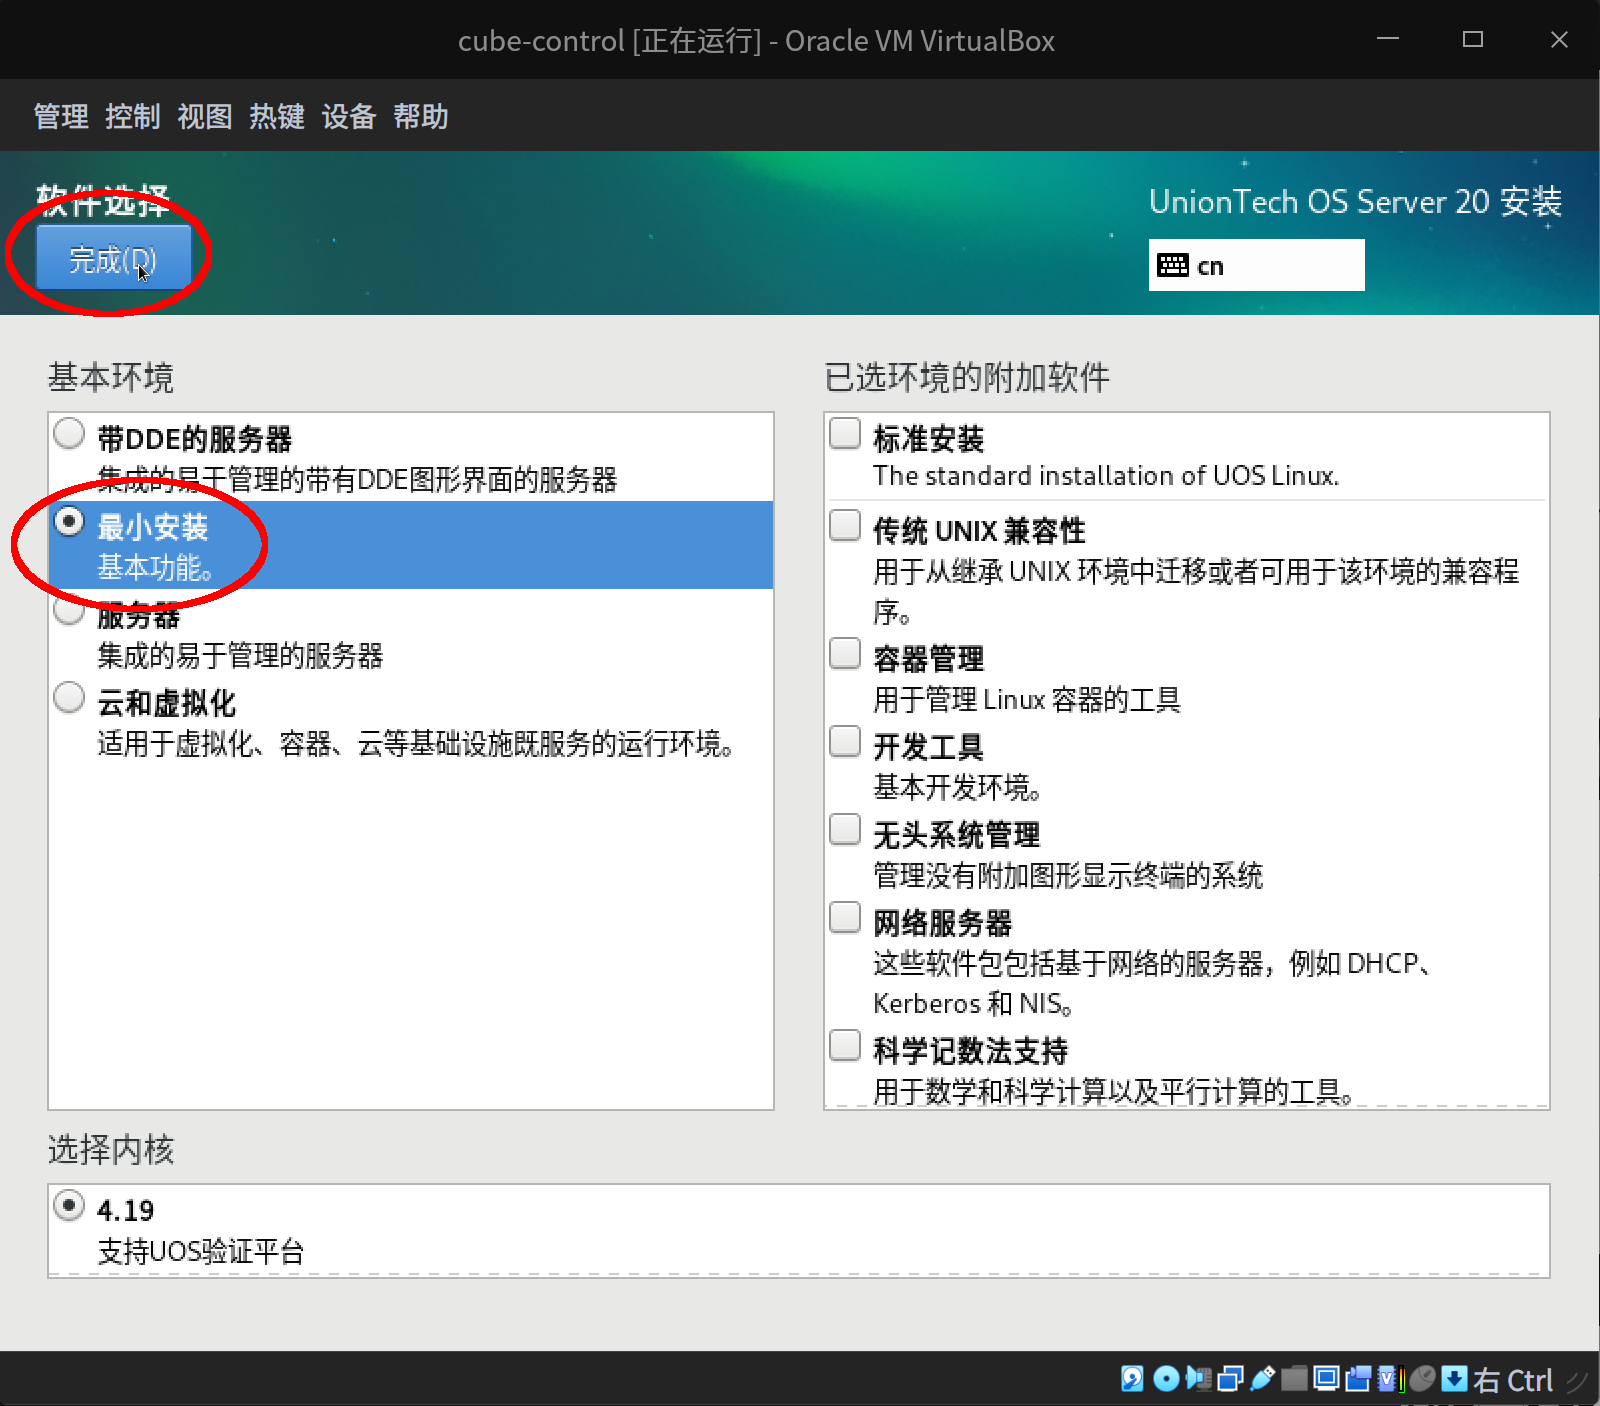Click the 完成 button
1600x1406 pixels.
click(x=112, y=257)
